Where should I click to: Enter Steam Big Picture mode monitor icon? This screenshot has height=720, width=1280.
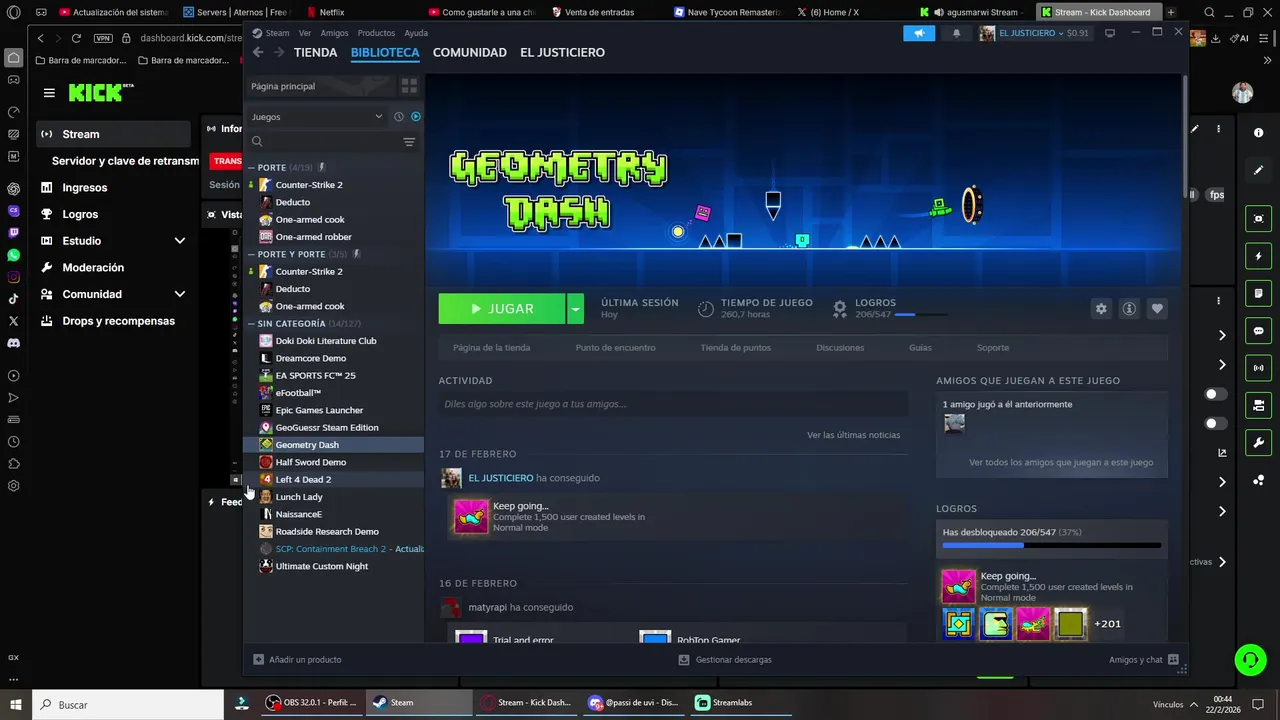click(1109, 33)
